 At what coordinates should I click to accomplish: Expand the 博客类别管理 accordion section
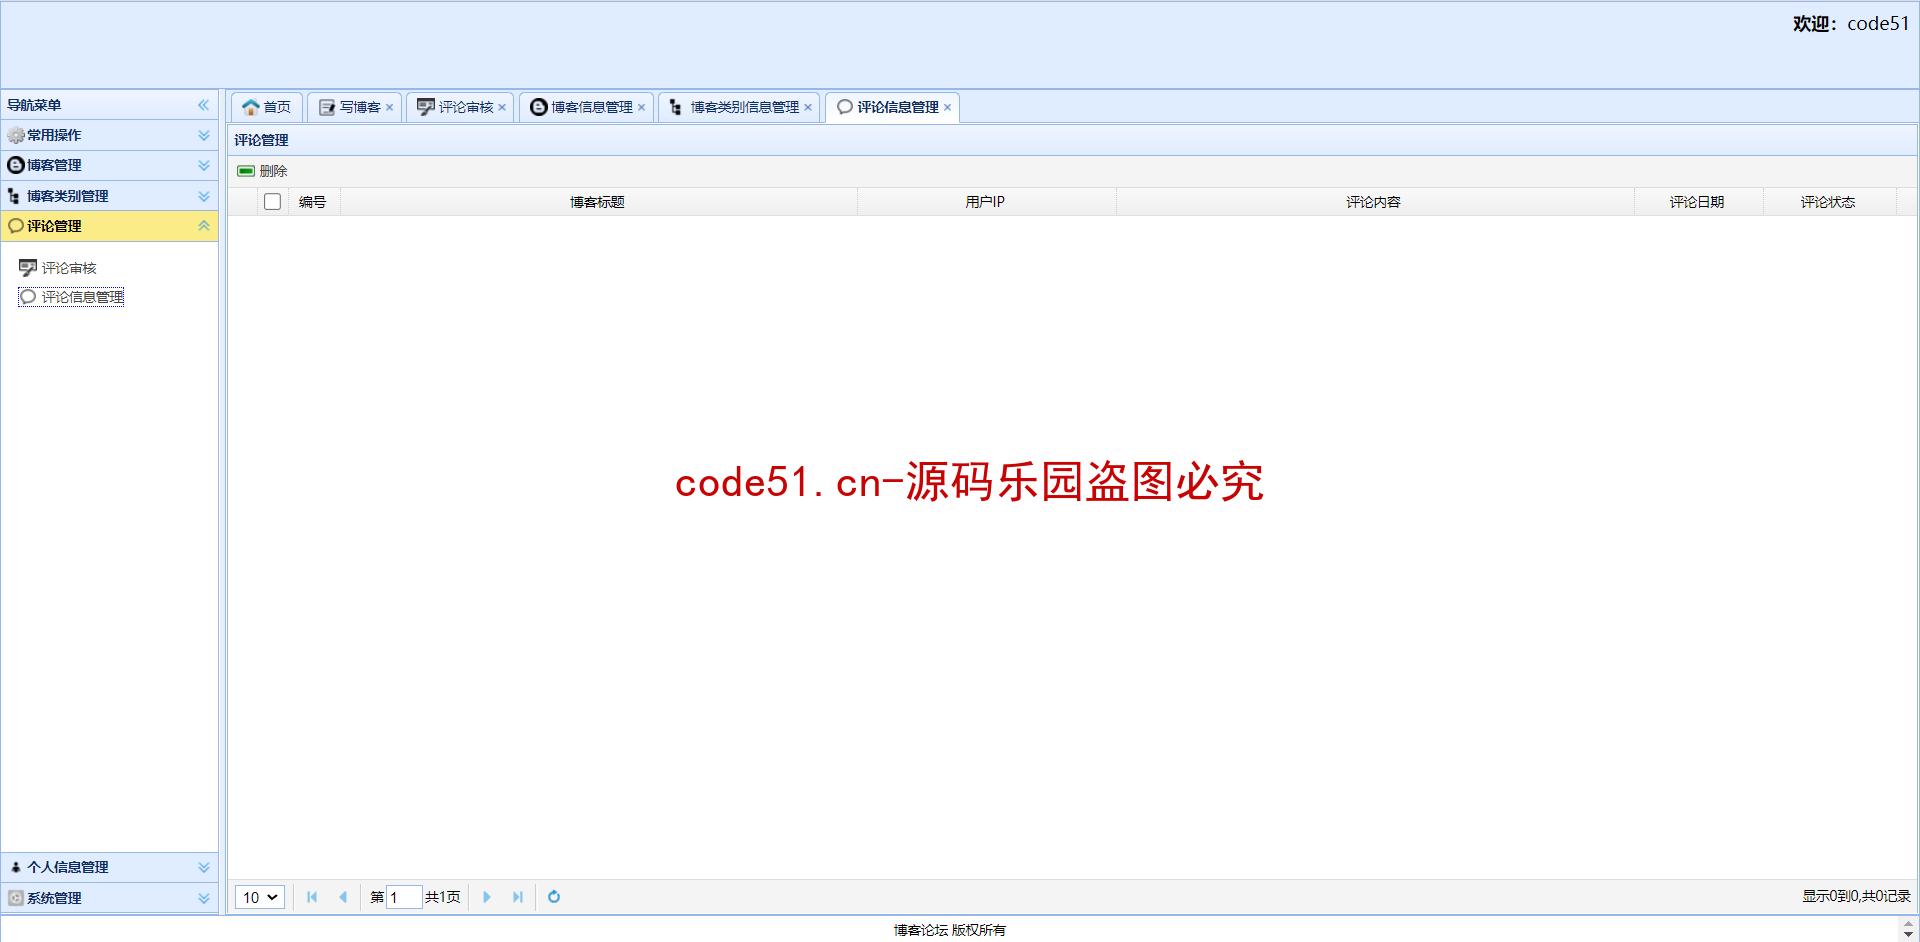tap(204, 196)
